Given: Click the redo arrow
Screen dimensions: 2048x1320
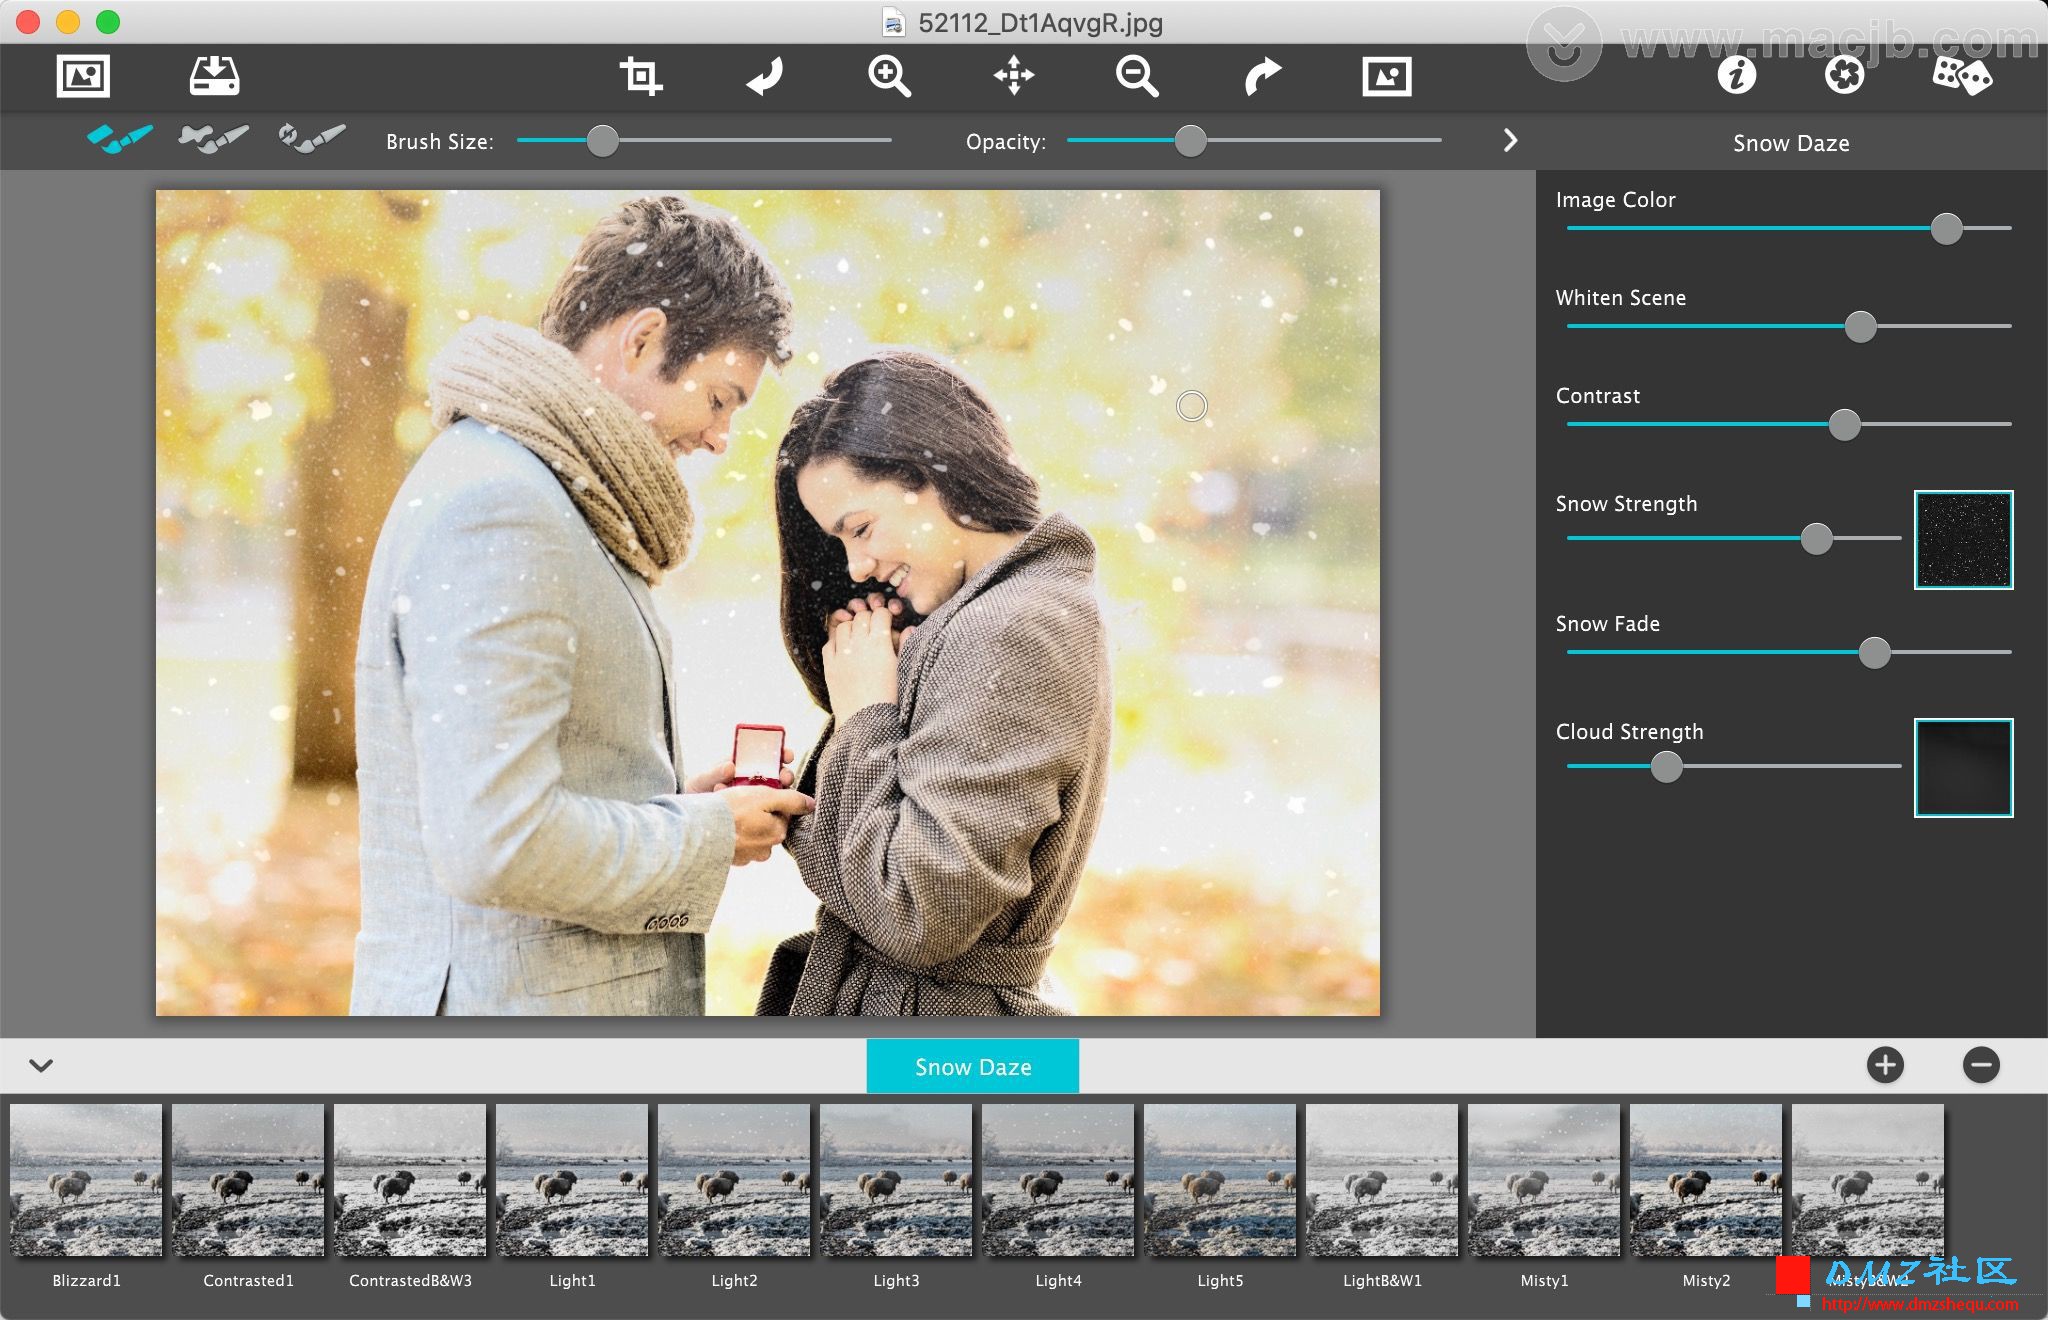Looking at the screenshot, I should pyautogui.click(x=1262, y=76).
